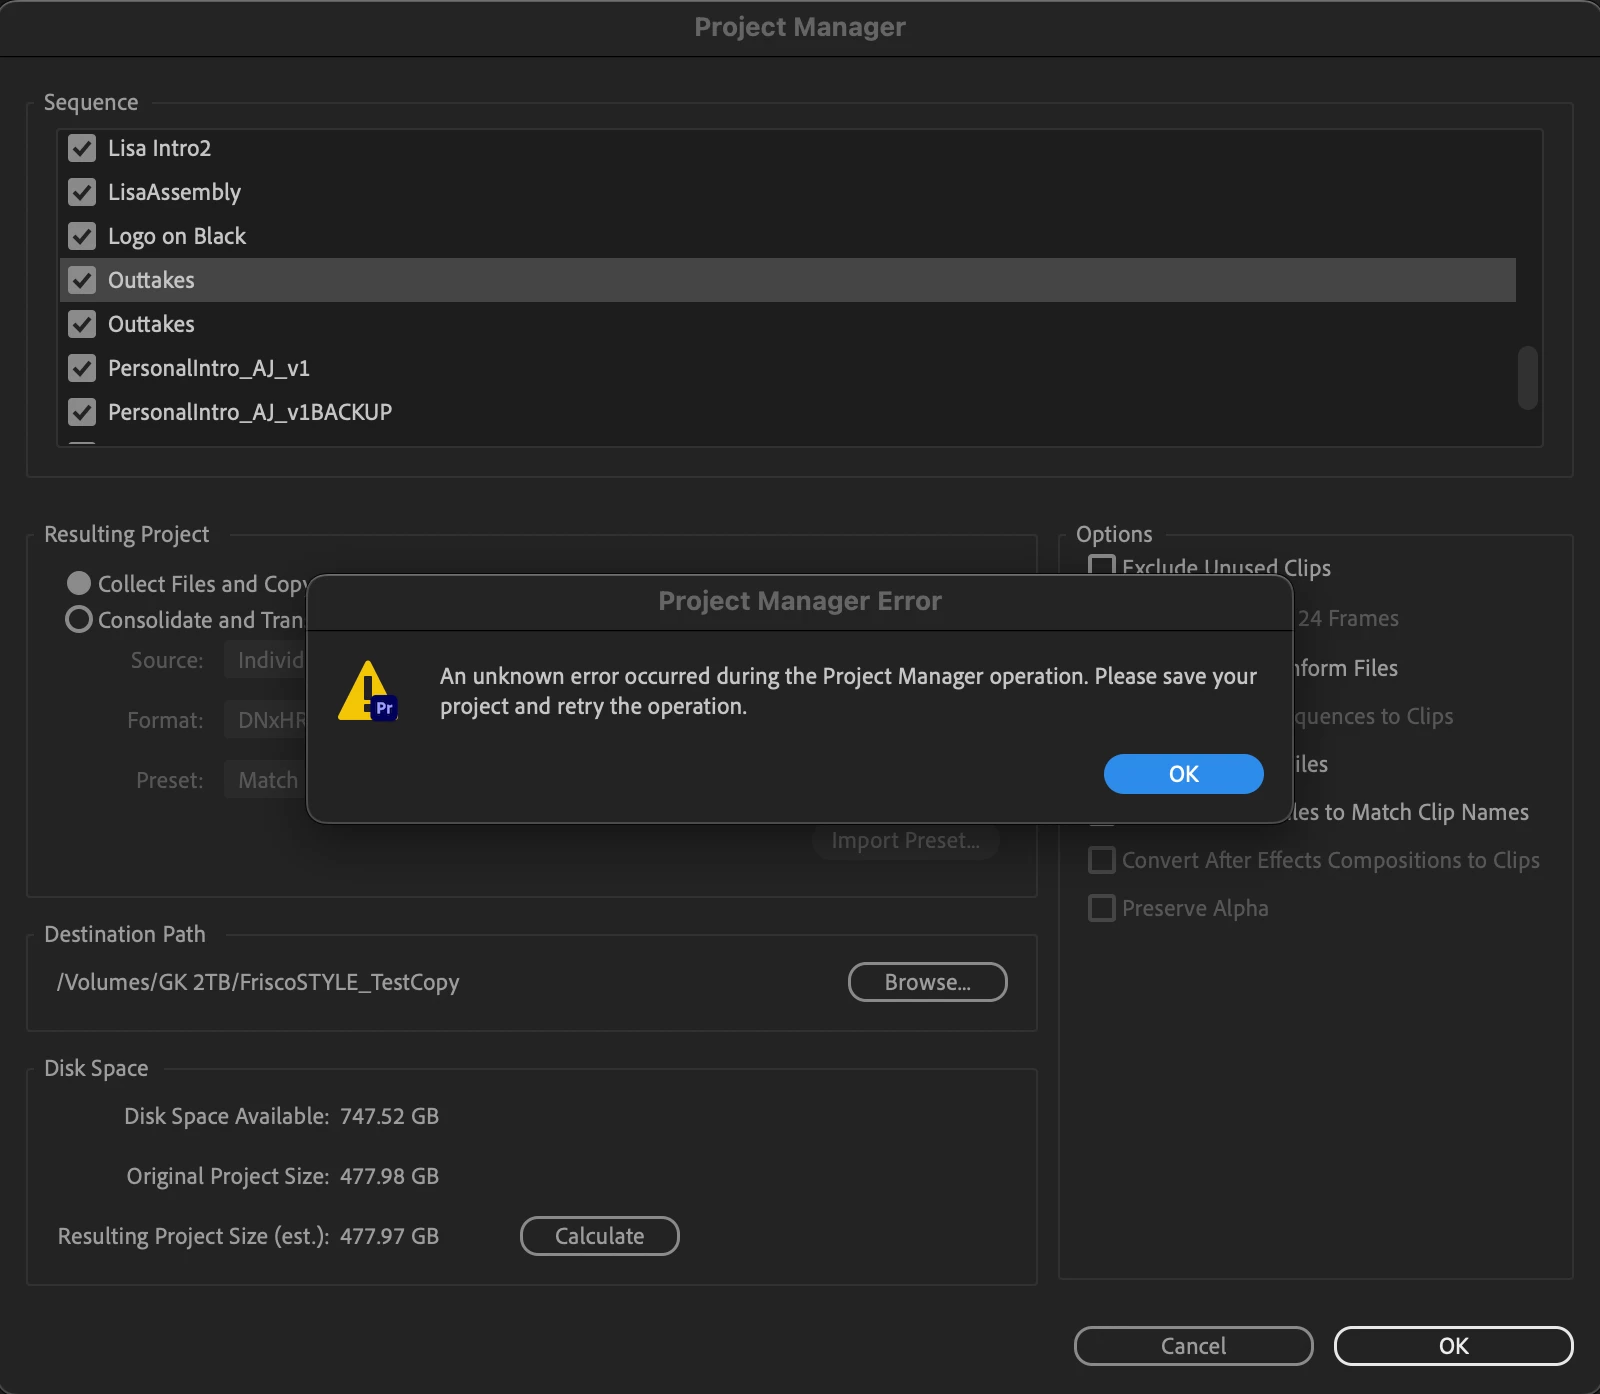Click the error message text in dialog

point(848,691)
